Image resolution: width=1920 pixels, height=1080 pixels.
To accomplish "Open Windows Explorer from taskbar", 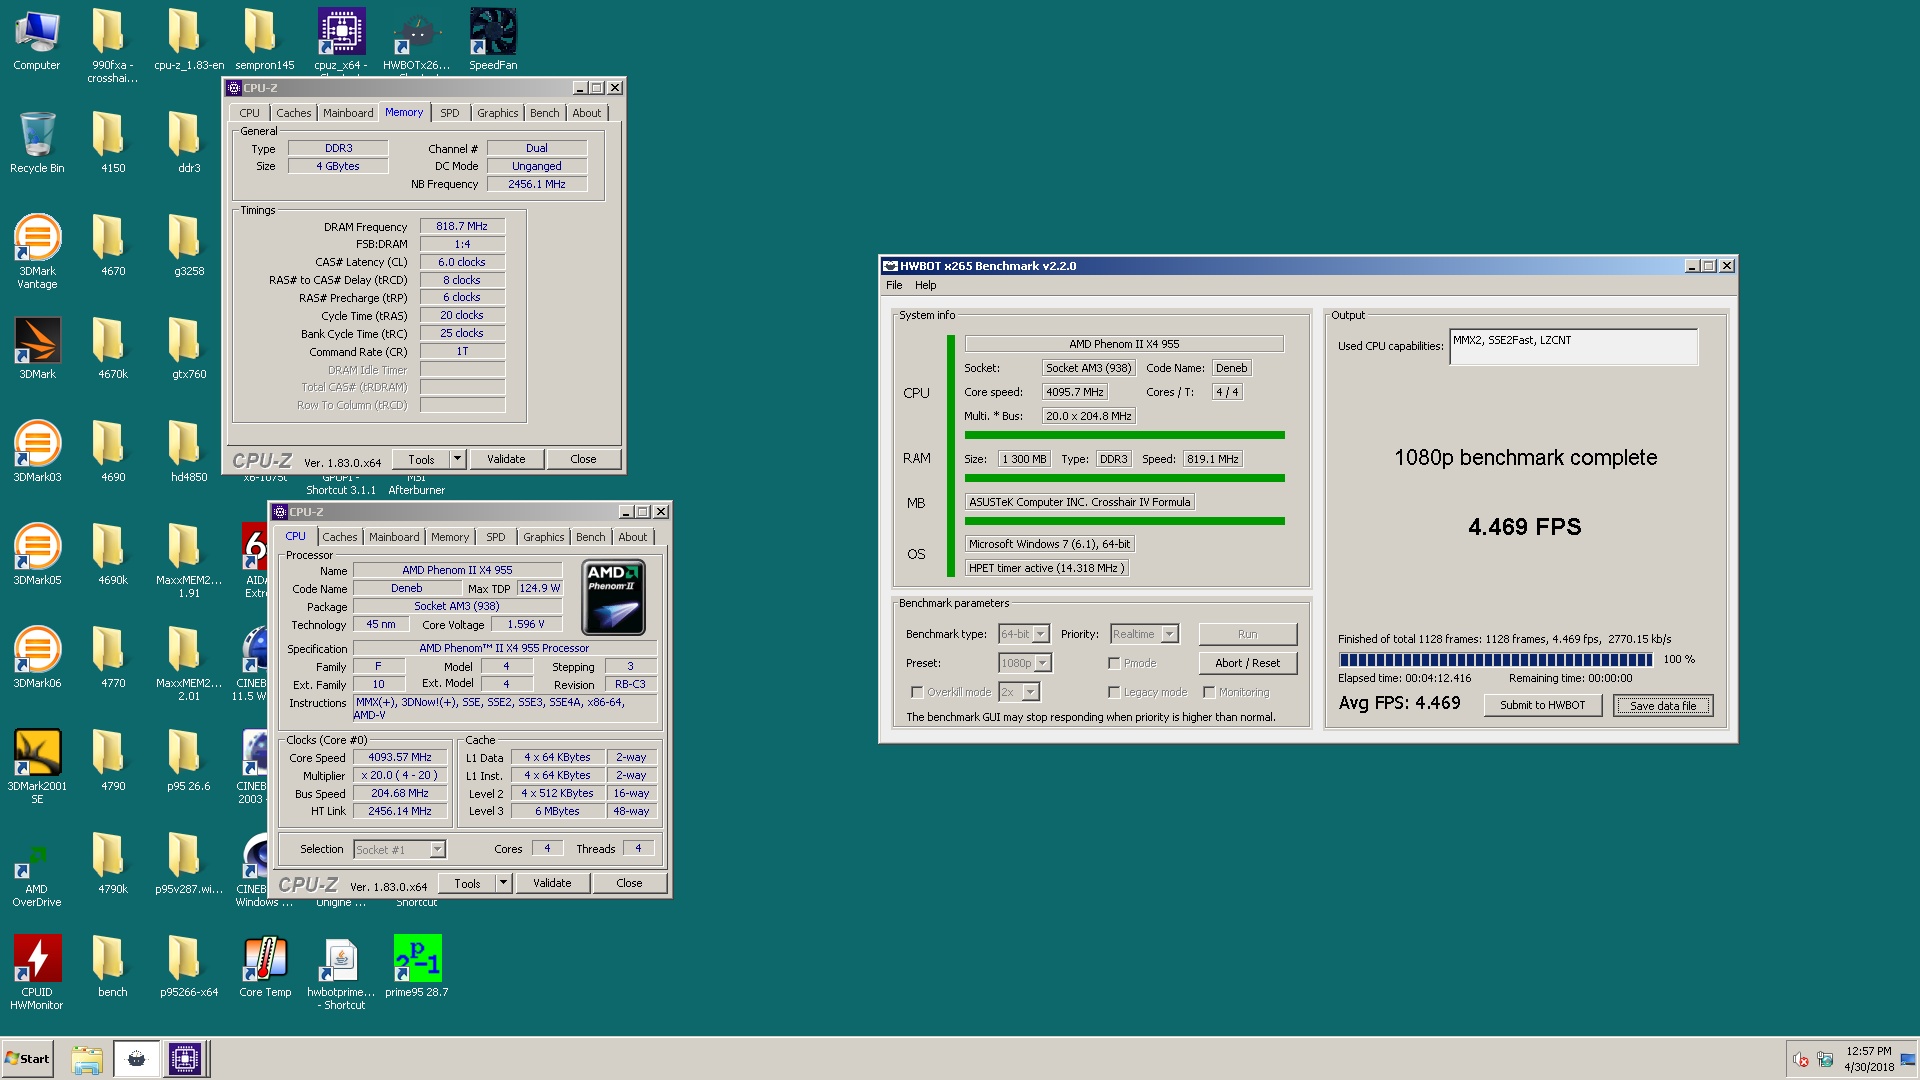I will tap(87, 1059).
